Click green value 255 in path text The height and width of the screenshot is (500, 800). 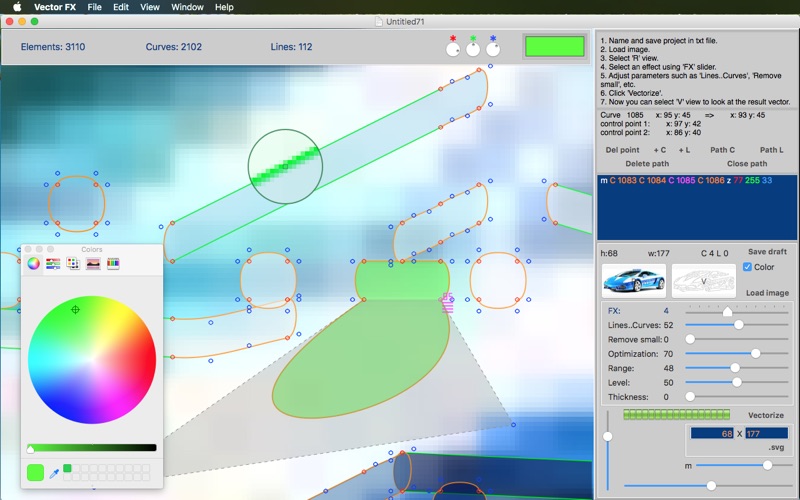(752, 181)
